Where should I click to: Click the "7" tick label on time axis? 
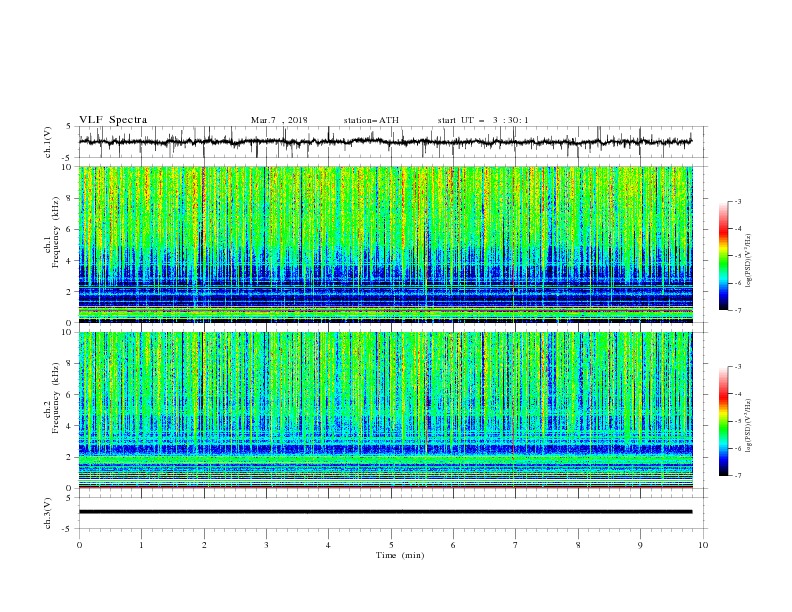[x=516, y=545]
